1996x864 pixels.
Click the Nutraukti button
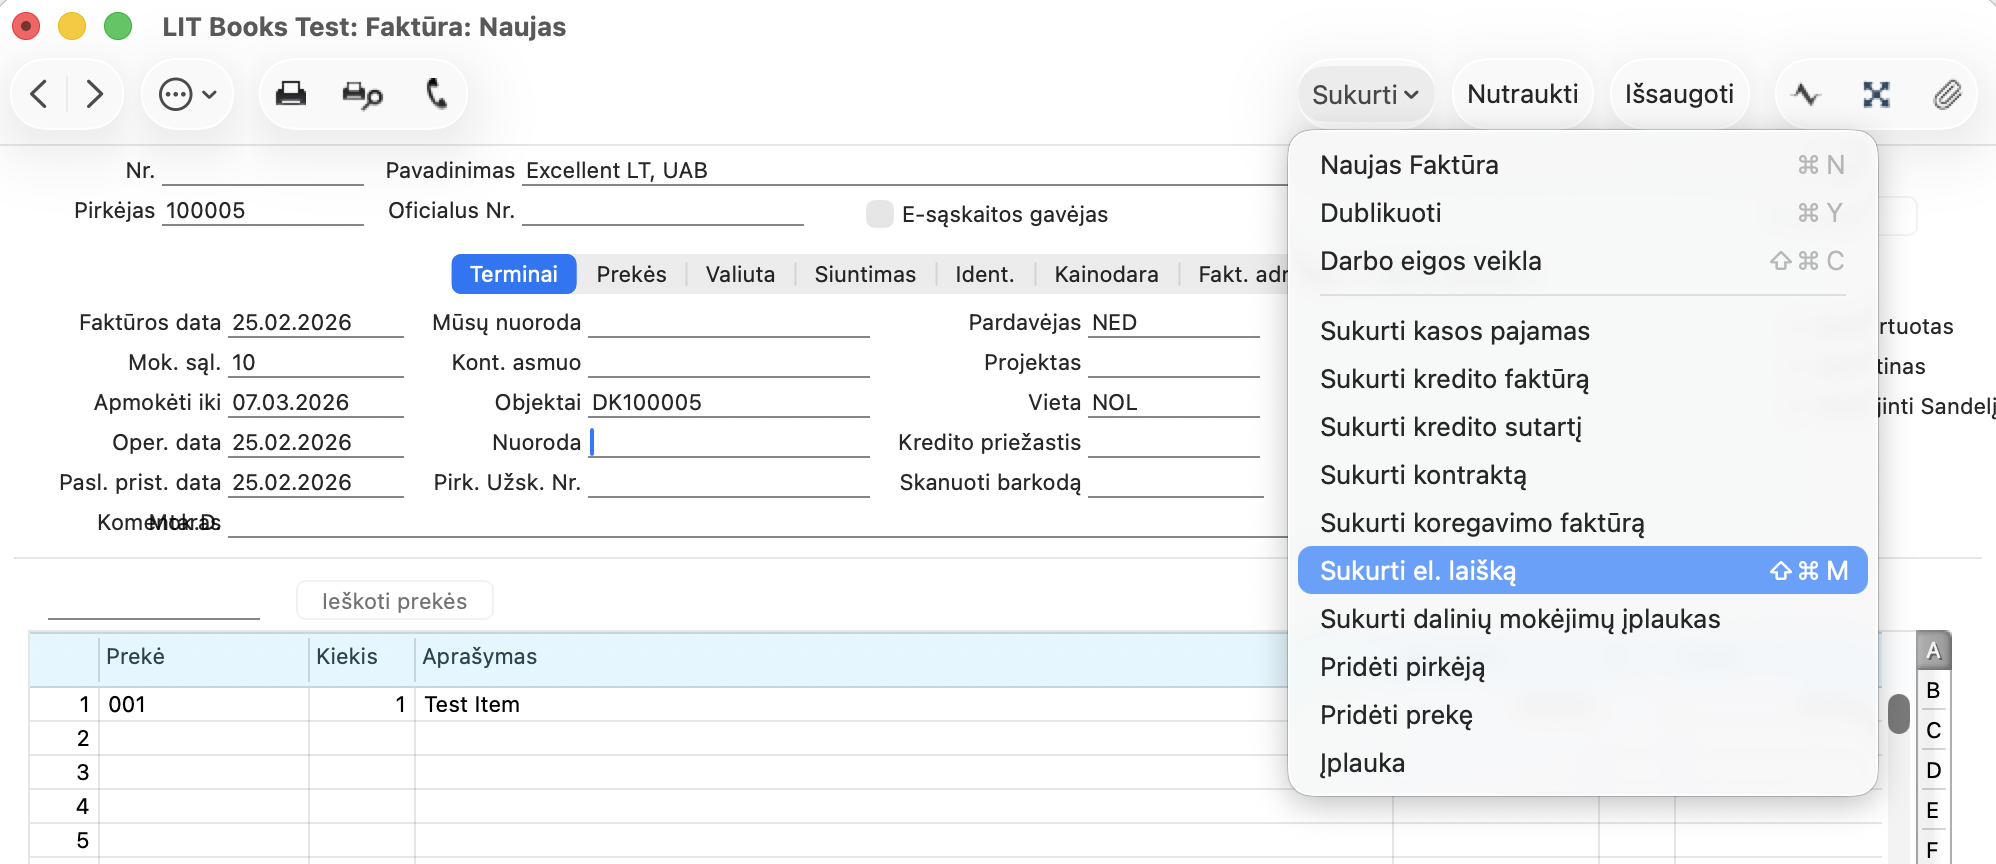click(1522, 94)
